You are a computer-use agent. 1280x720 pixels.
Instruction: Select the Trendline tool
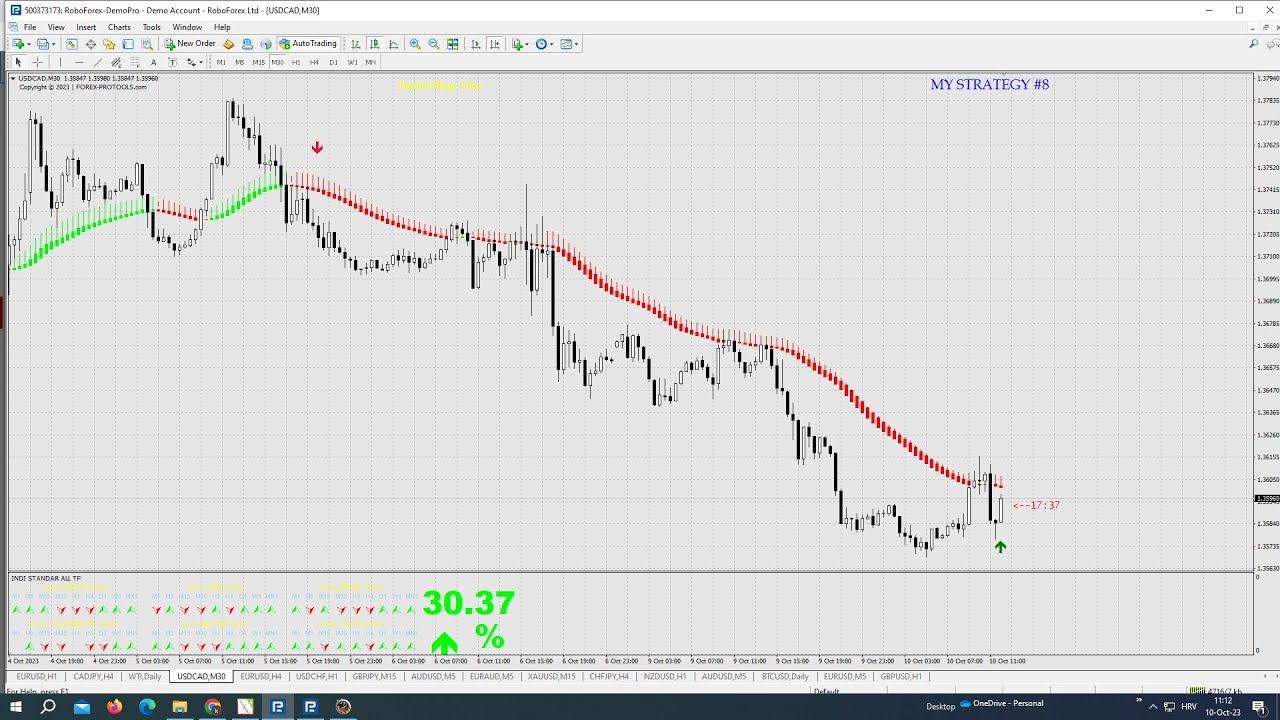[97, 62]
